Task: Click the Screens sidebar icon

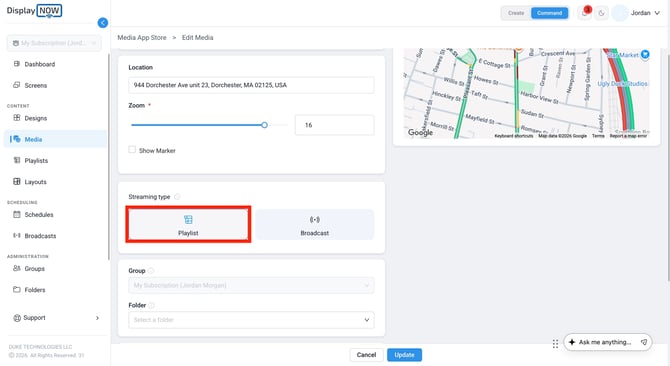Action: (x=17, y=85)
